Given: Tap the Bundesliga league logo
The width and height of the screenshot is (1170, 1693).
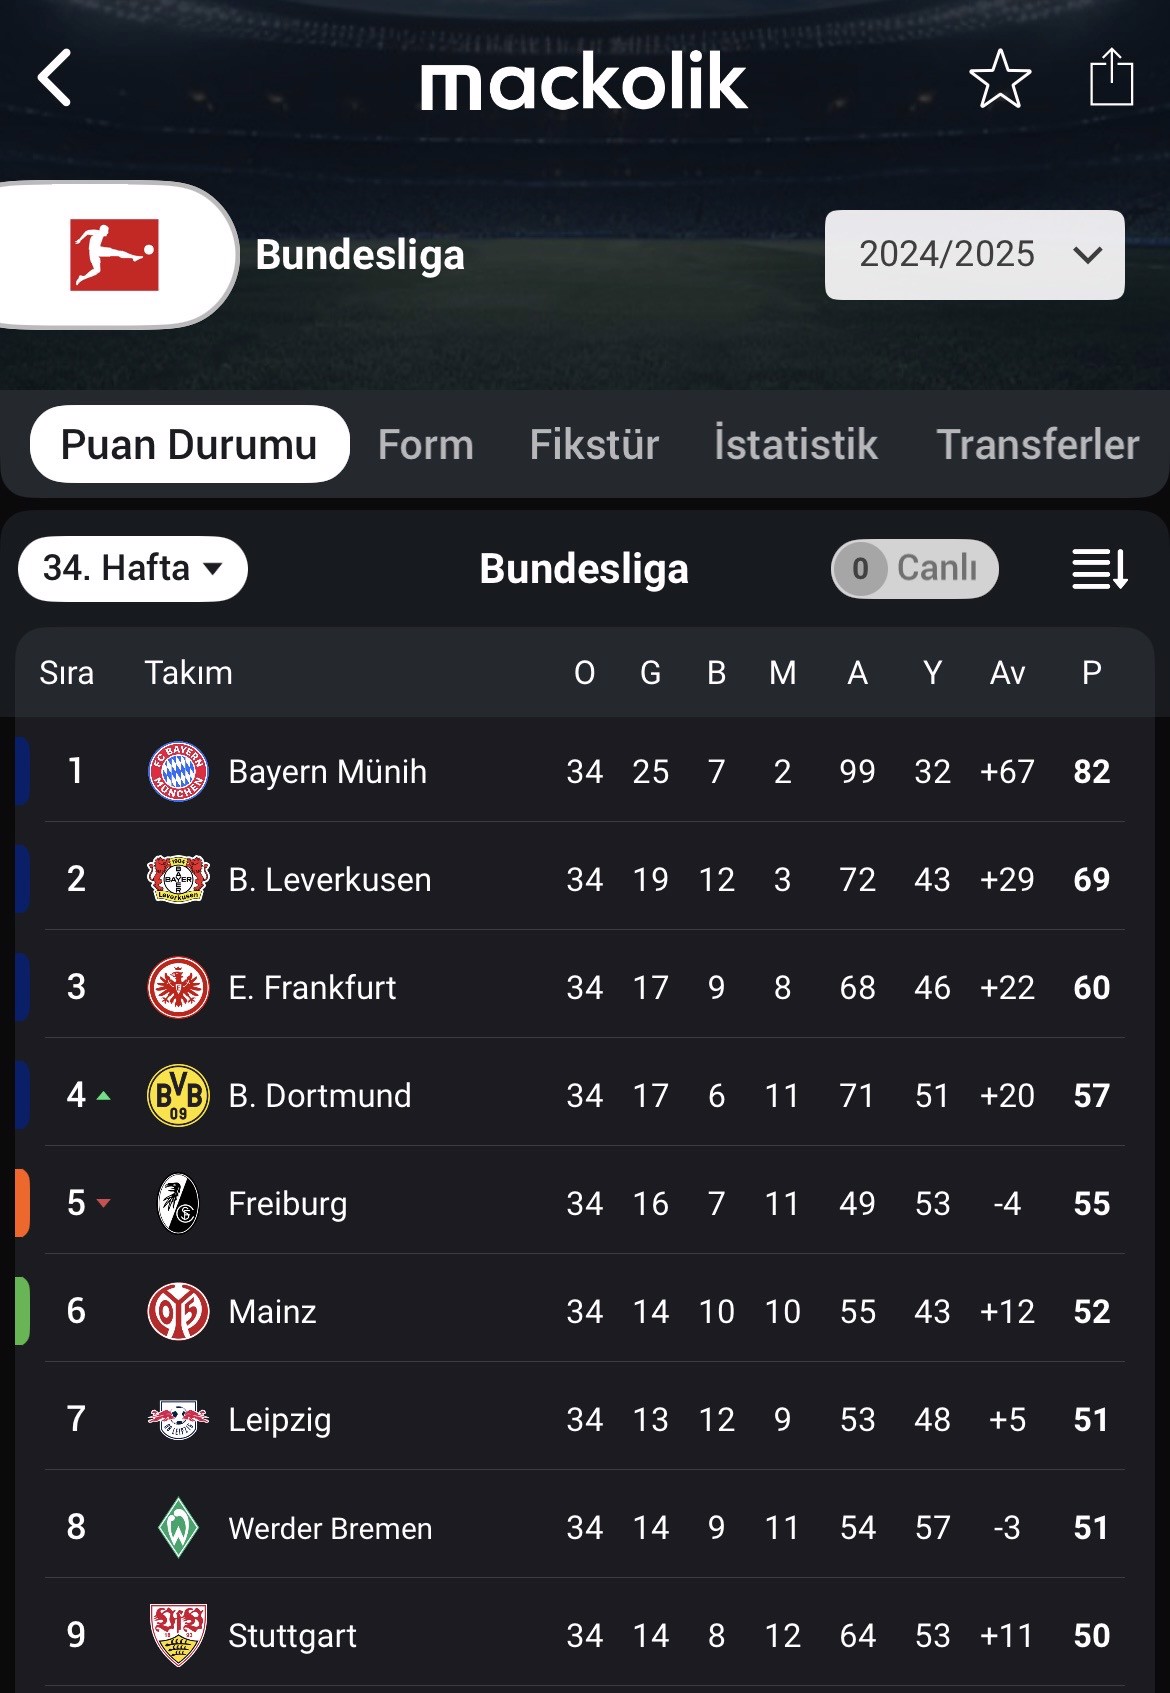Looking at the screenshot, I should click(114, 255).
